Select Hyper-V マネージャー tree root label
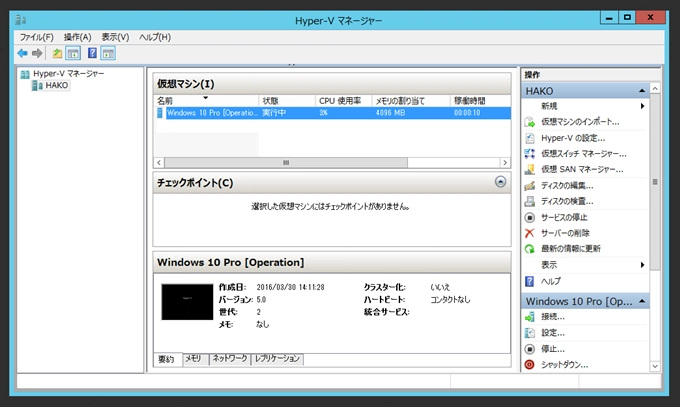Screen dimensions: 680x407 69,74
